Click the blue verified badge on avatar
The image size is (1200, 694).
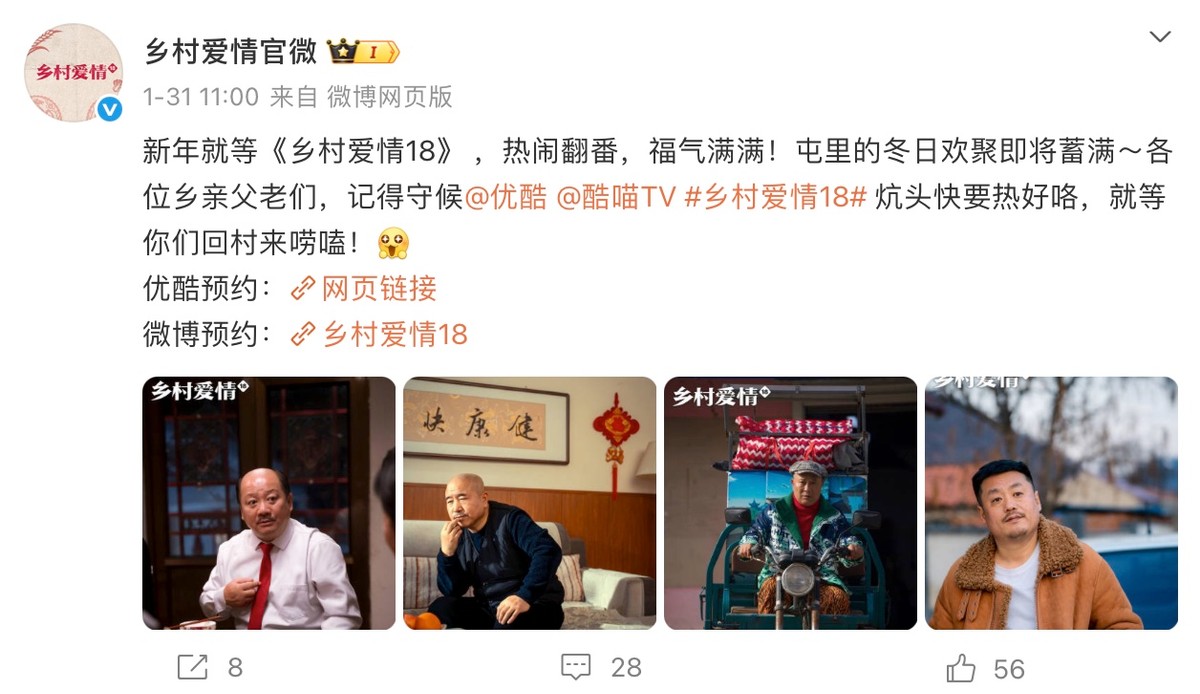coord(109,109)
